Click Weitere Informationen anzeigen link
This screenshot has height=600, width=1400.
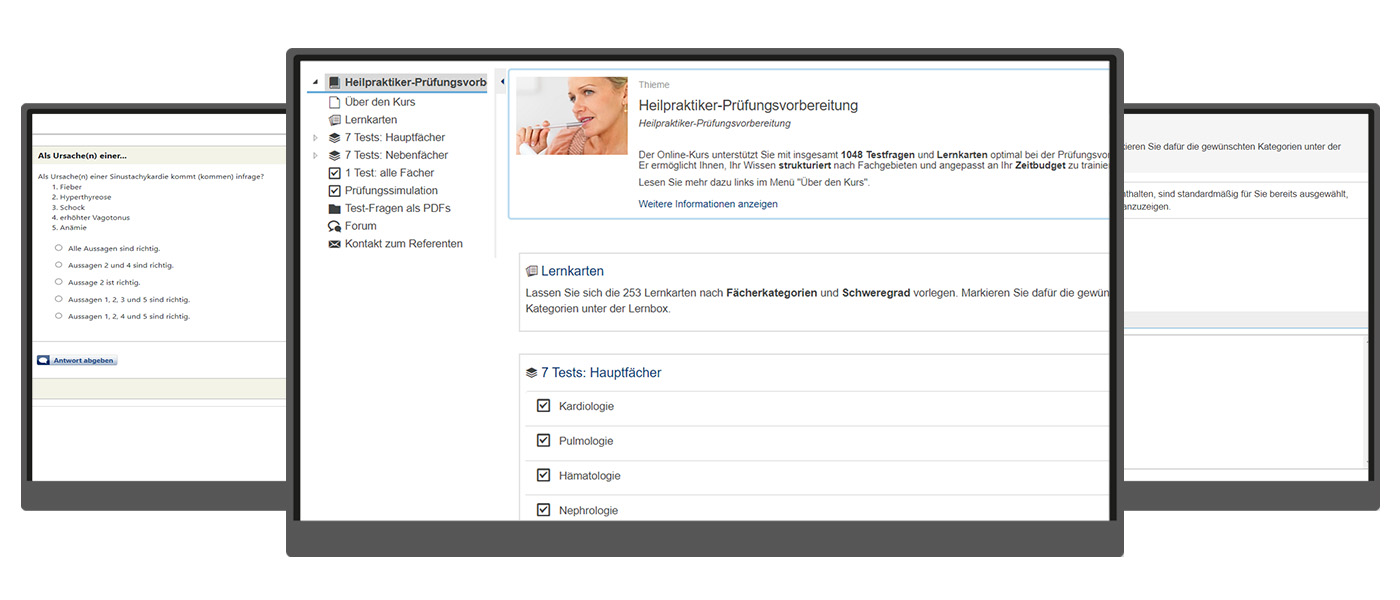tap(708, 204)
